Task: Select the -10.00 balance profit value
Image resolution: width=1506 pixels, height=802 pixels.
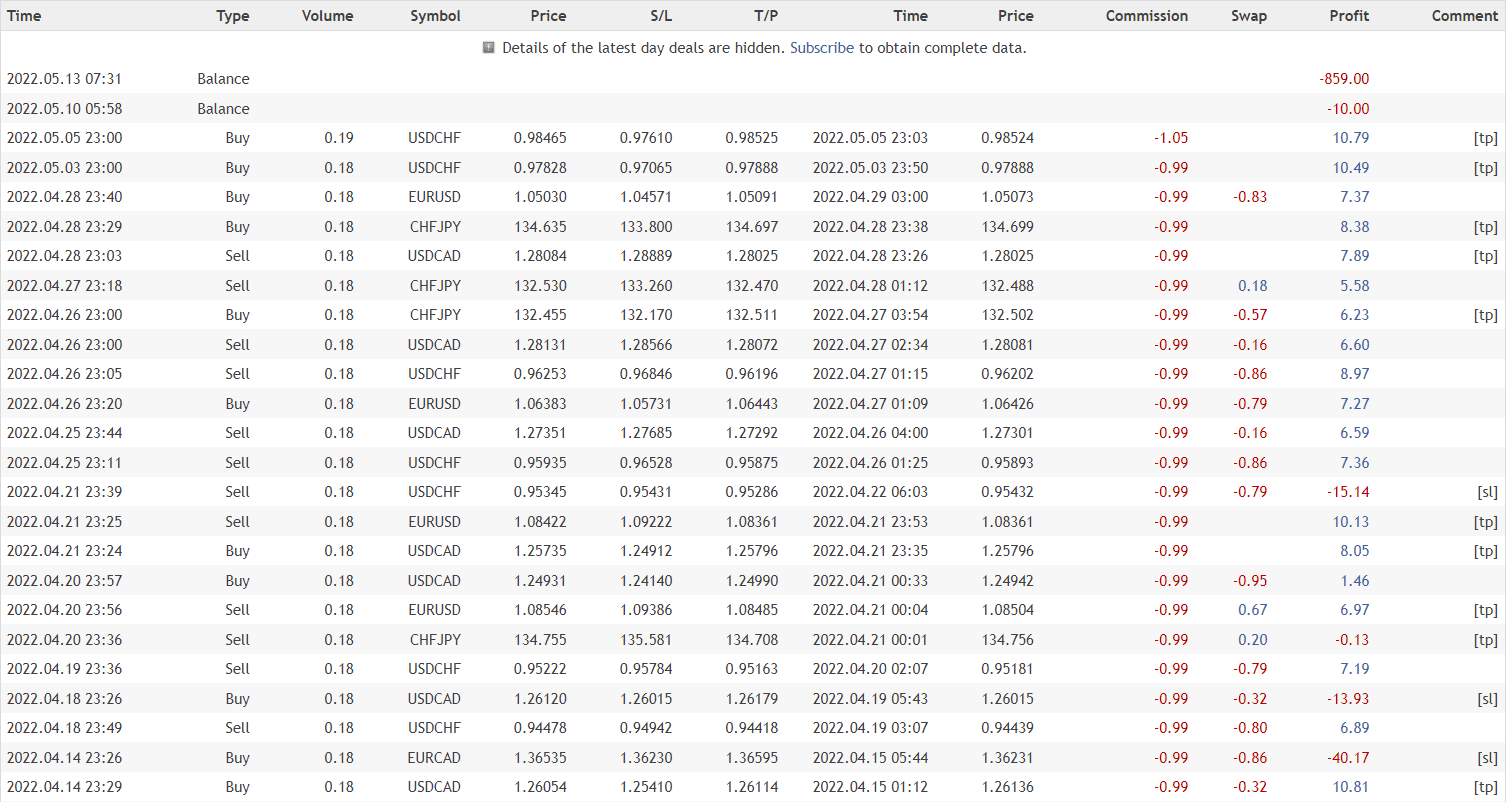Action: (1348, 109)
